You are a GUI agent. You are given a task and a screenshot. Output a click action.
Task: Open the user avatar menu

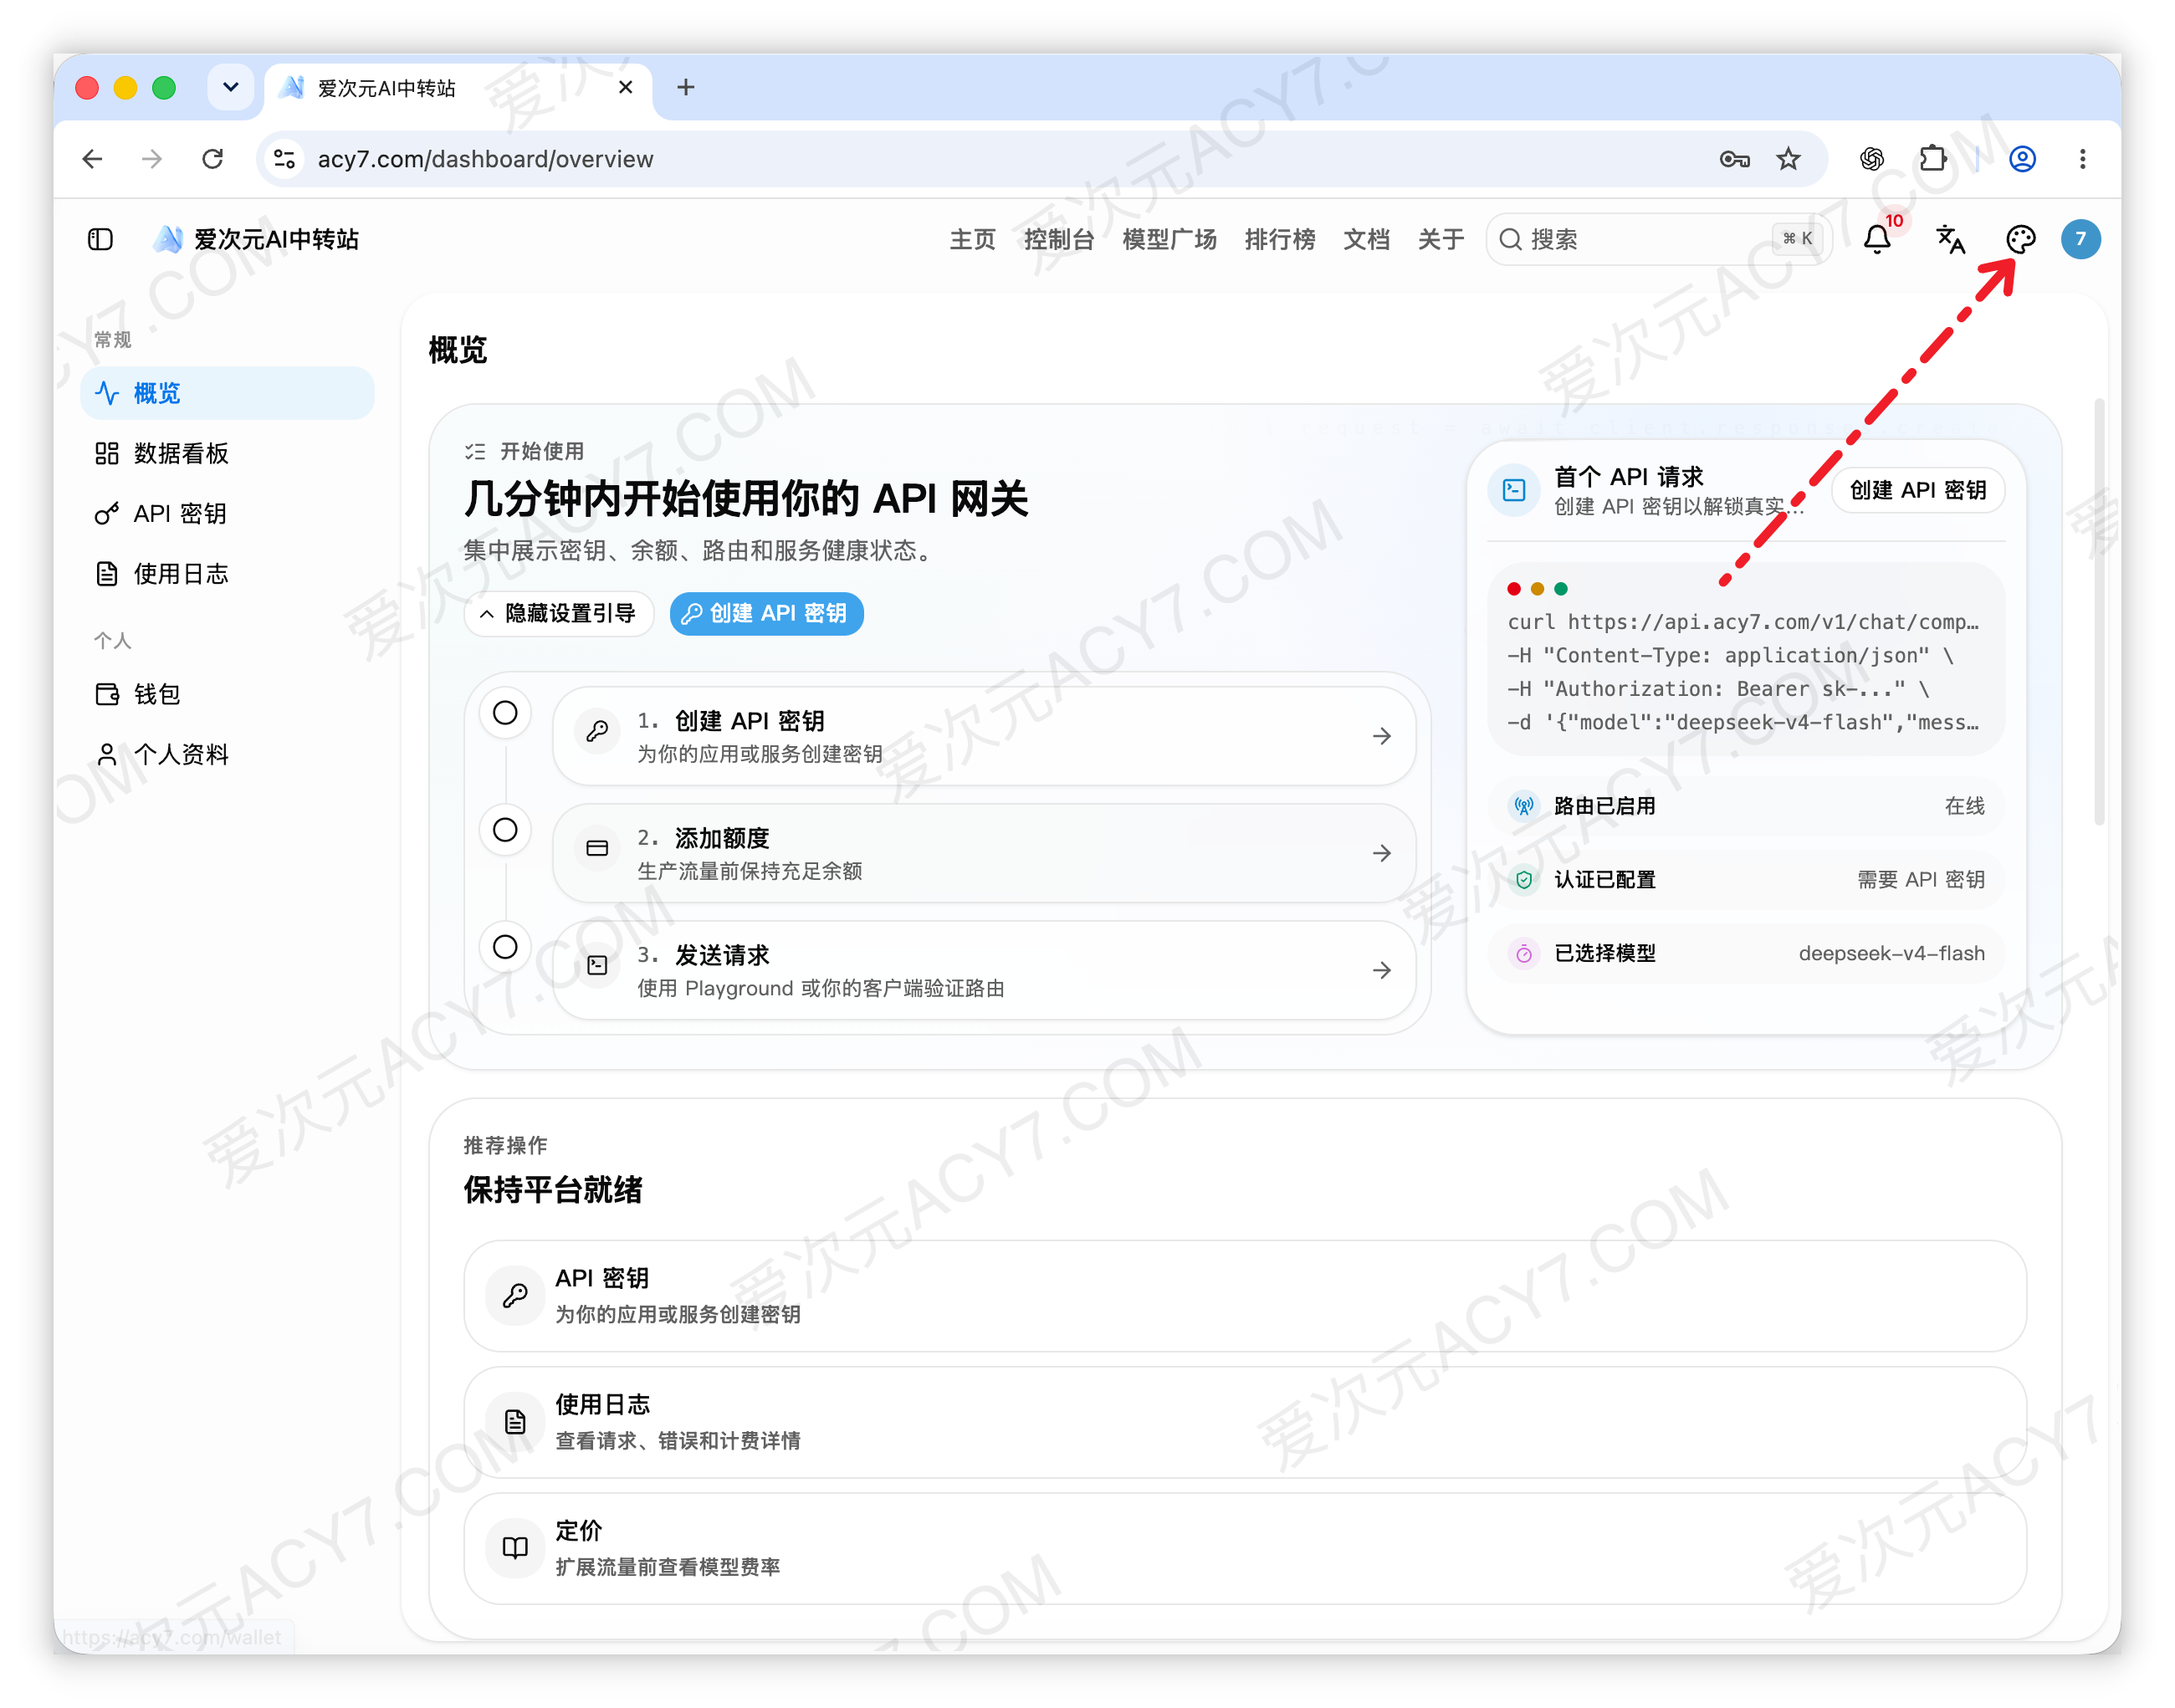(x=2081, y=240)
